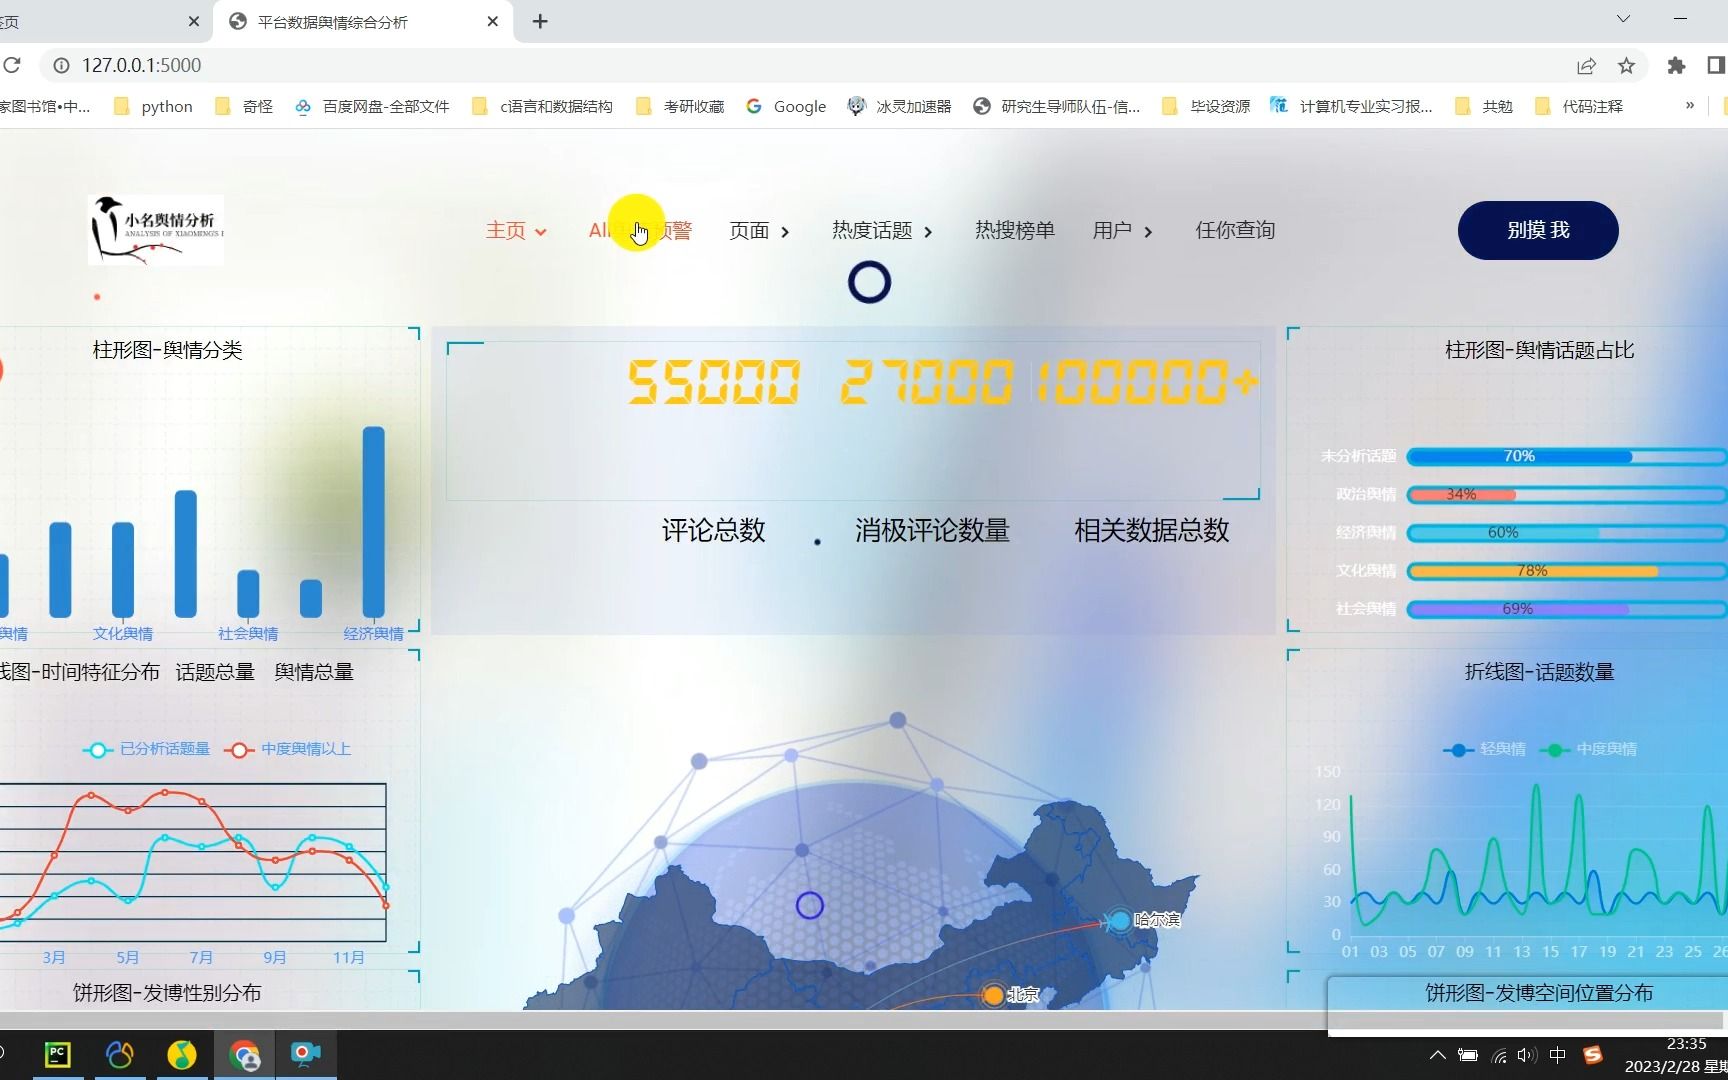The image size is (1728, 1080).
Task: Show more bookmarks with the » arrow
Action: [1690, 105]
